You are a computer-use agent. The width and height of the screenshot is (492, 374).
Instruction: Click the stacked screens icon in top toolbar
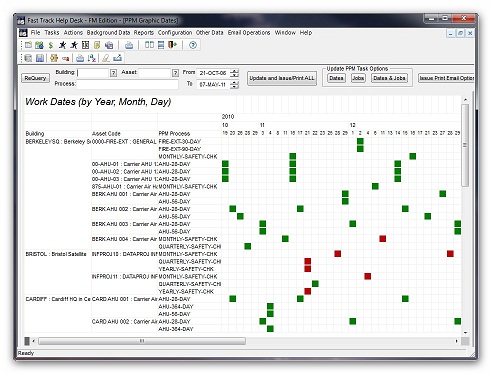click(109, 45)
